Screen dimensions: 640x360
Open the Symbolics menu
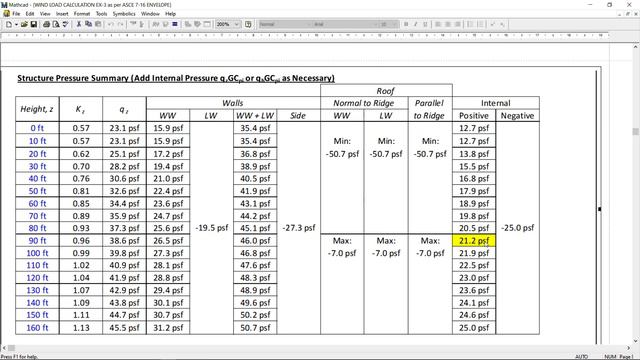(124, 13)
